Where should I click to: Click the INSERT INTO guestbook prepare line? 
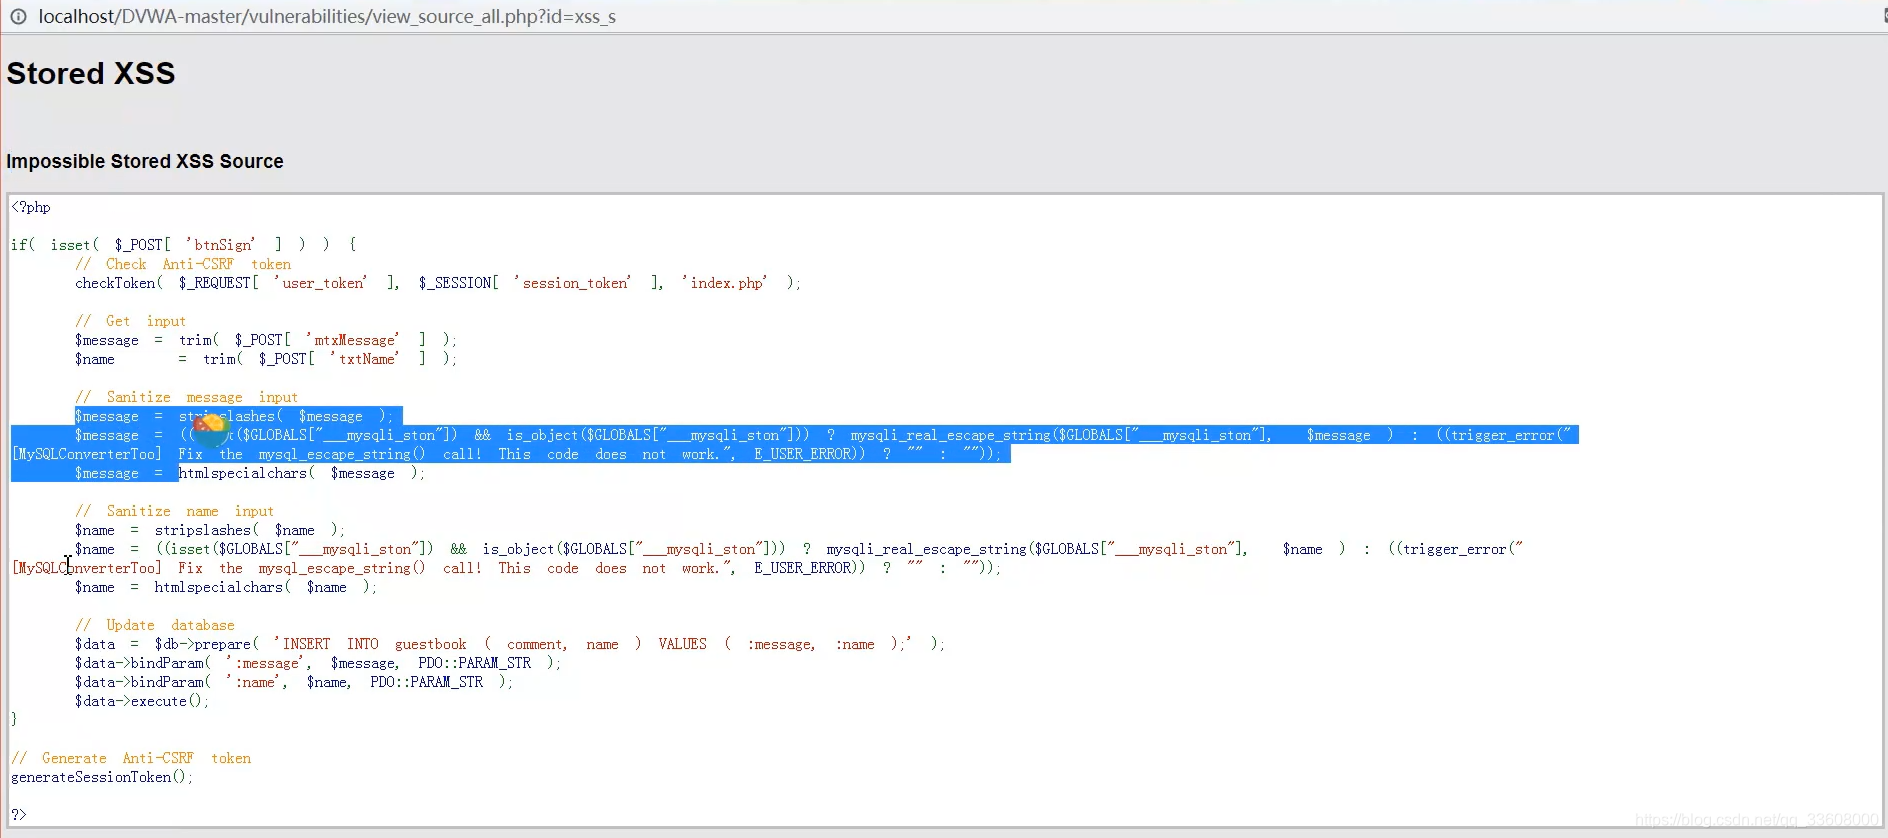[x=510, y=644]
